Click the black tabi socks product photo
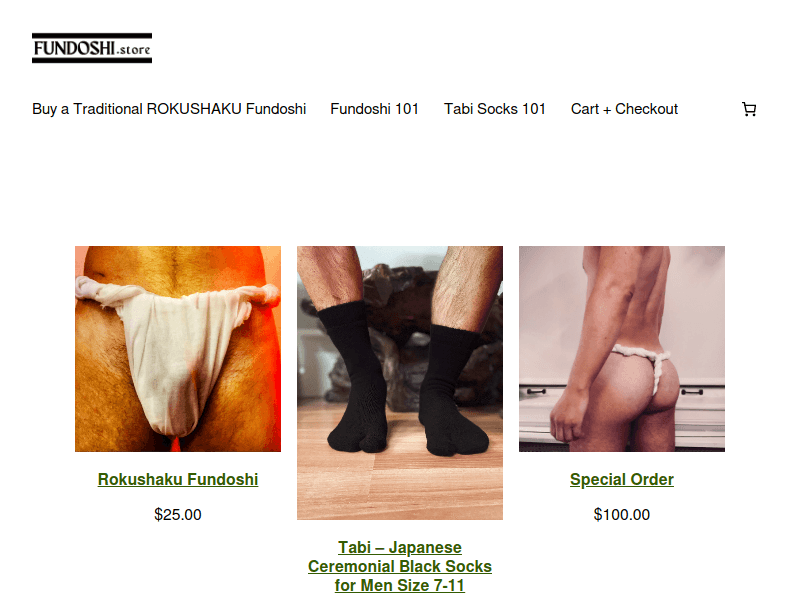Viewport: 800px width, 600px height. [400, 383]
